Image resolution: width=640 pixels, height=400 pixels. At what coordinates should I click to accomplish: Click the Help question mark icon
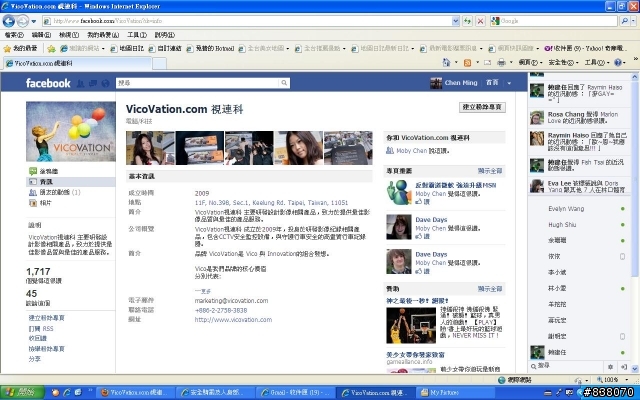[x=618, y=62]
